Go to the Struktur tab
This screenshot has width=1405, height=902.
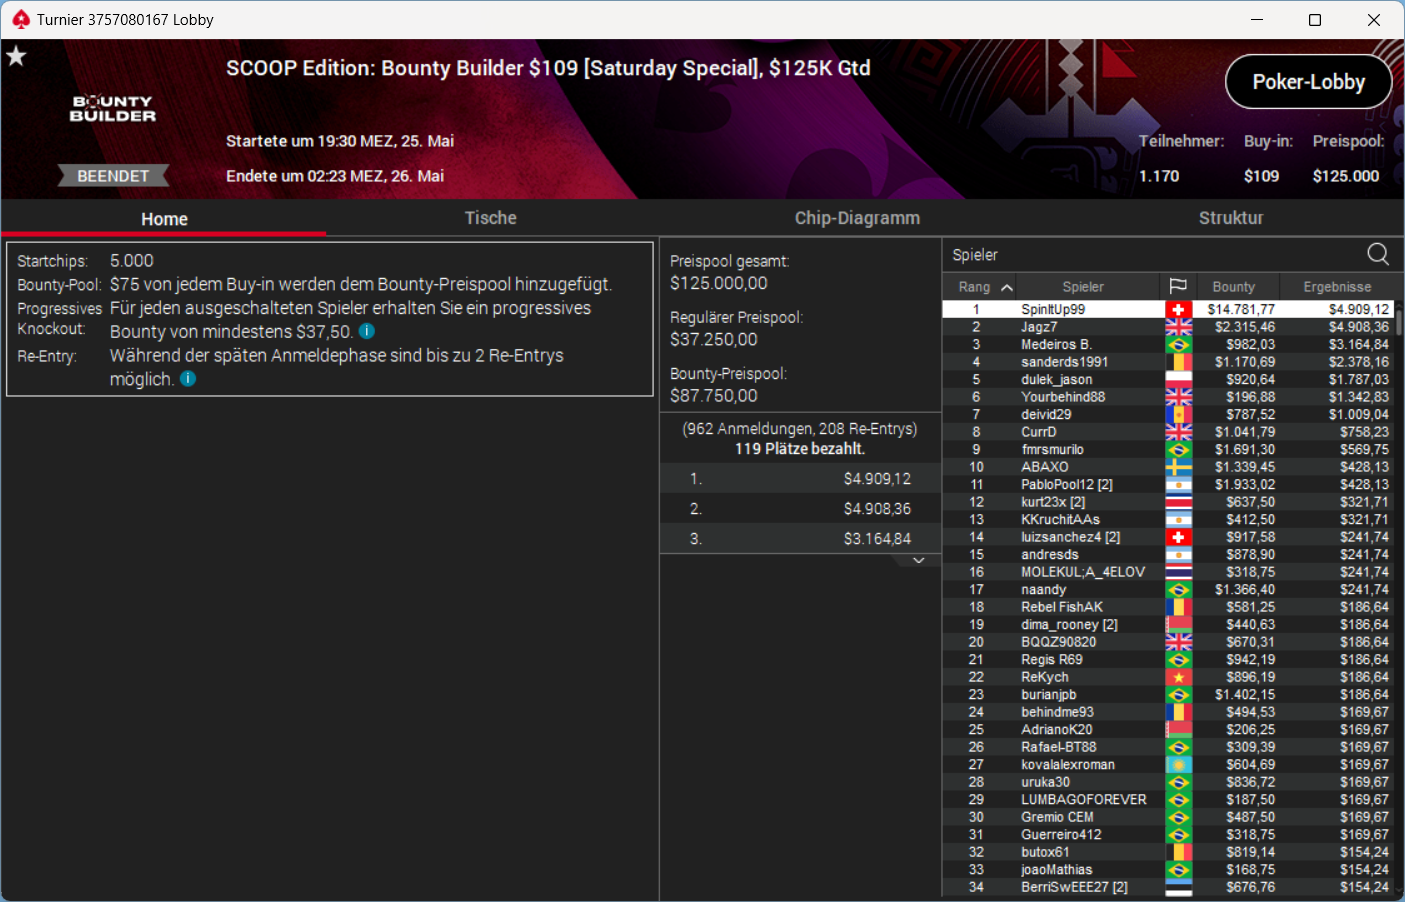pyautogui.click(x=1231, y=218)
